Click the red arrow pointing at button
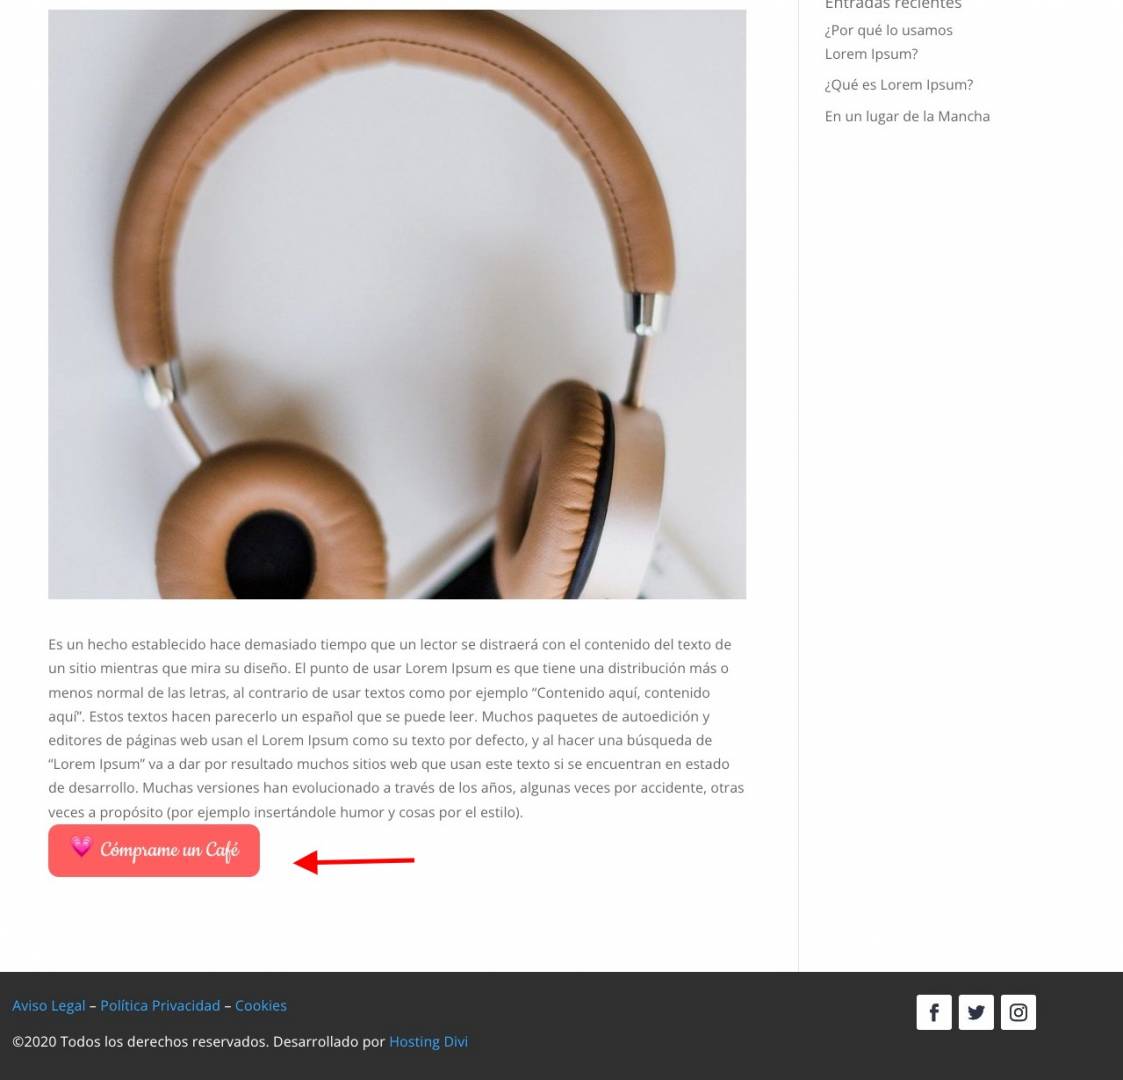This screenshot has width=1123, height=1080. (354, 861)
